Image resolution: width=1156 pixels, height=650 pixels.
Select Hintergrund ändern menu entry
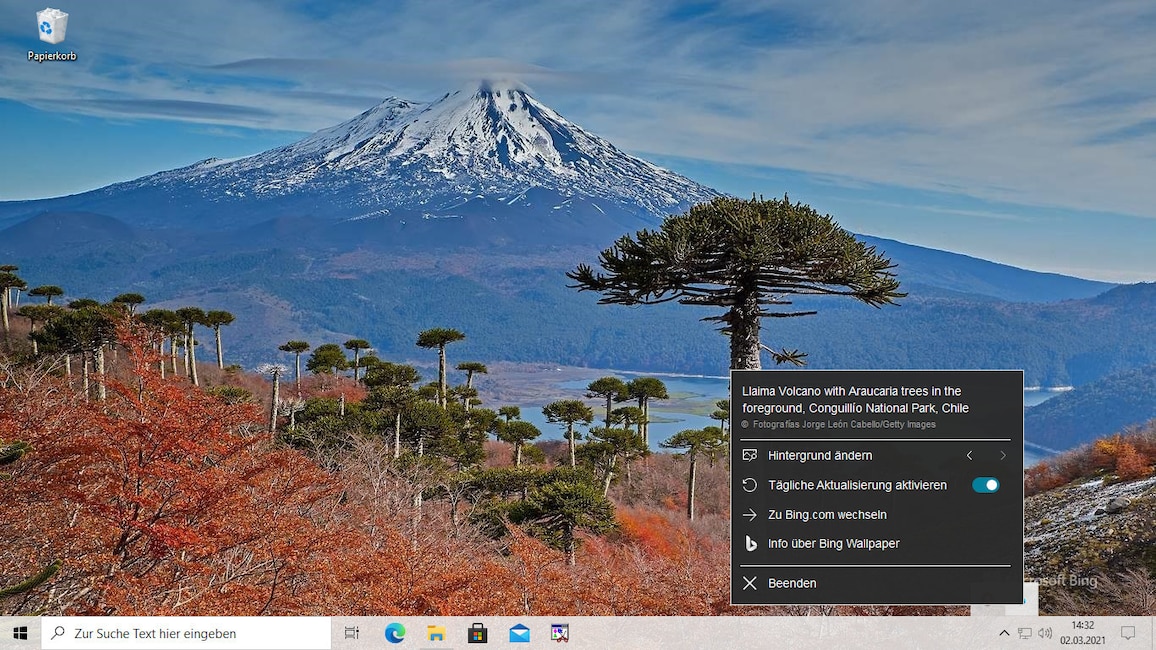tap(820, 455)
